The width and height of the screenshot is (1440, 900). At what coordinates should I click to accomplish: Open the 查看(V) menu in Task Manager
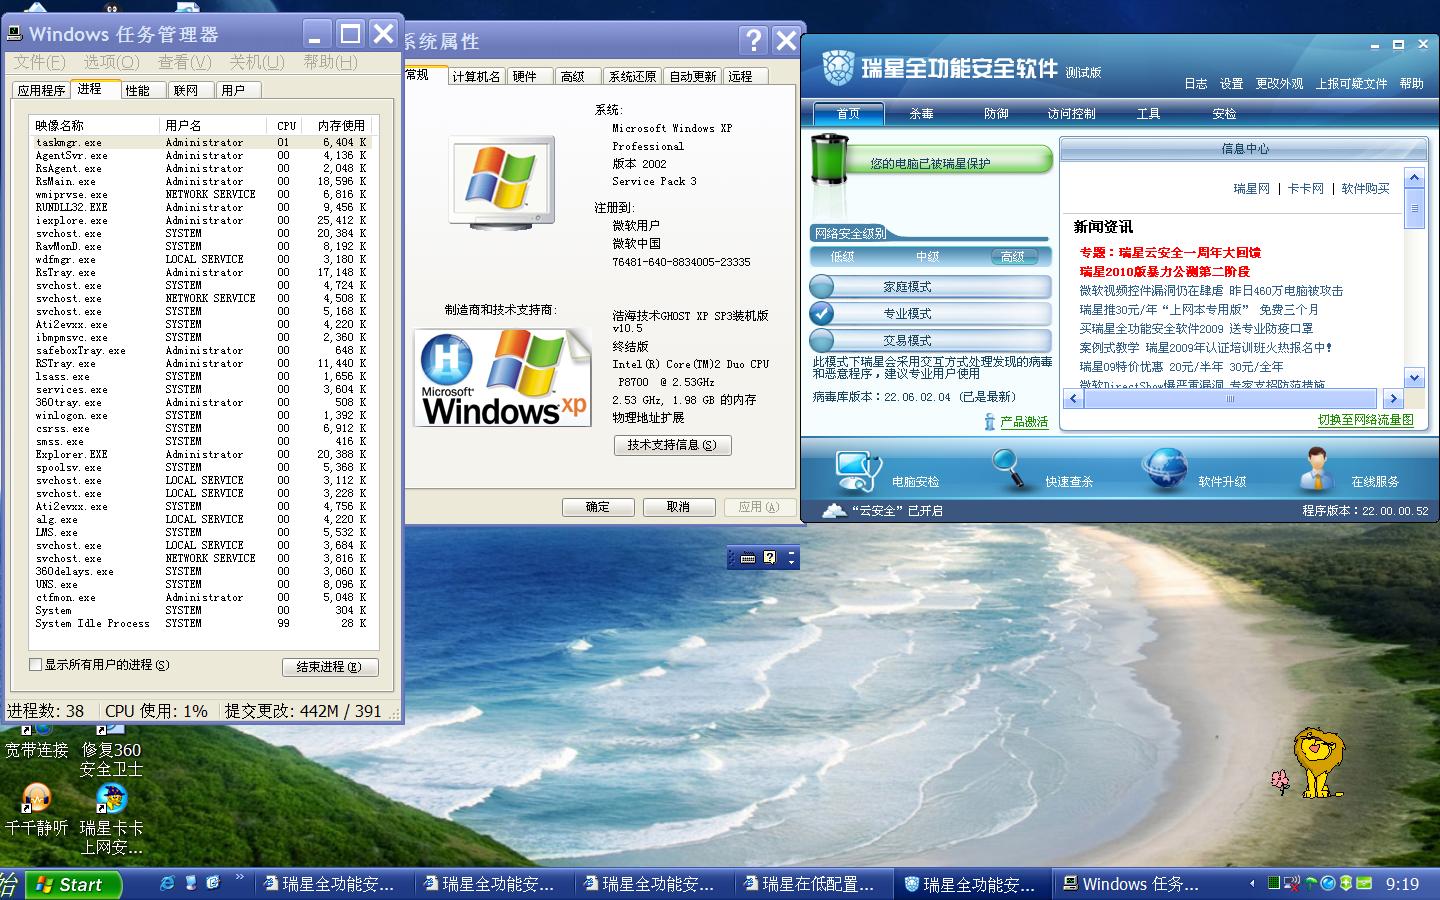coord(184,62)
